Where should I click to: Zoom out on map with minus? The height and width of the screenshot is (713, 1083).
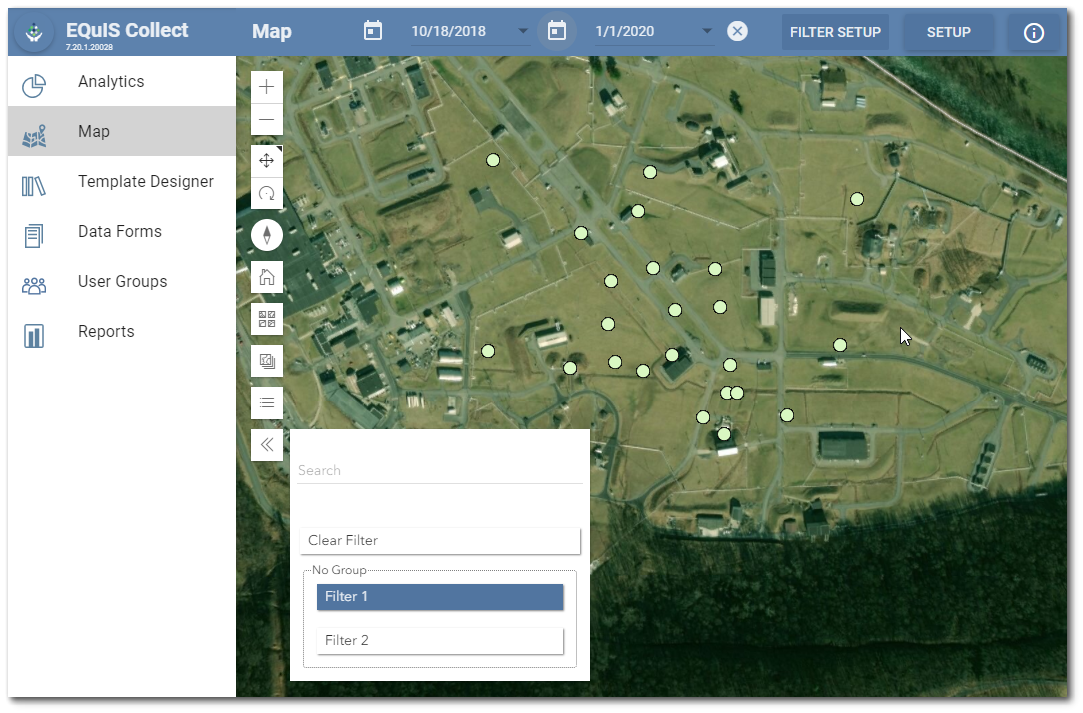267,119
